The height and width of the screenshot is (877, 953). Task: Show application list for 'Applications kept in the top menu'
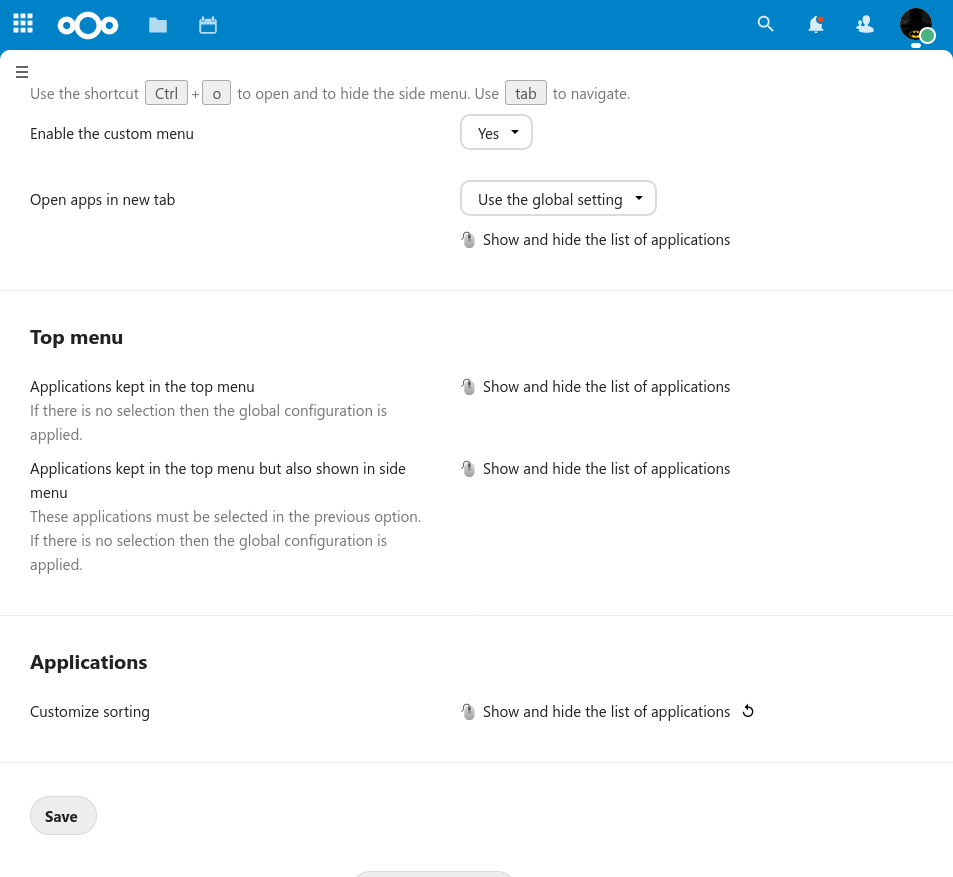(x=605, y=387)
